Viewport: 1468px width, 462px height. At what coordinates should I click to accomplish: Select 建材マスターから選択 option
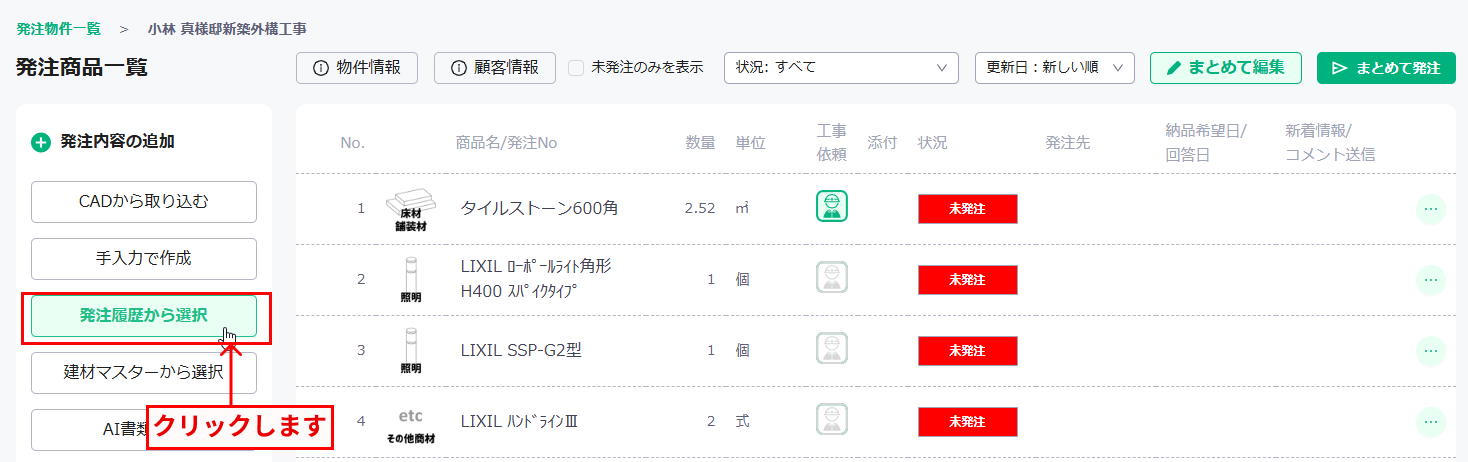point(144,373)
